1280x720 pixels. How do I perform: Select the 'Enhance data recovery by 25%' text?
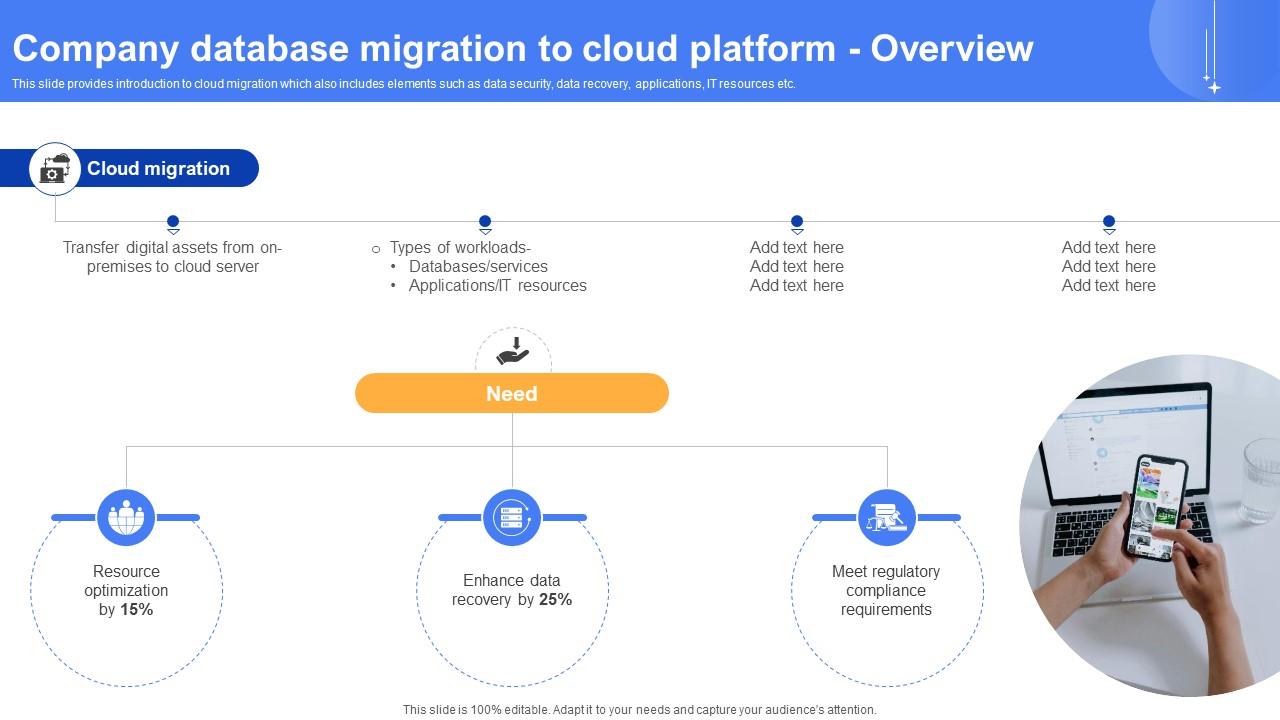512,590
